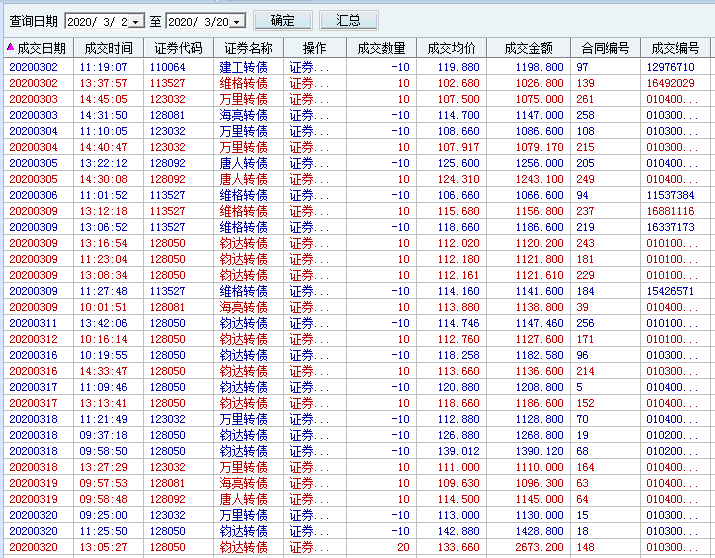Click trade time 14:33:47

point(103,371)
